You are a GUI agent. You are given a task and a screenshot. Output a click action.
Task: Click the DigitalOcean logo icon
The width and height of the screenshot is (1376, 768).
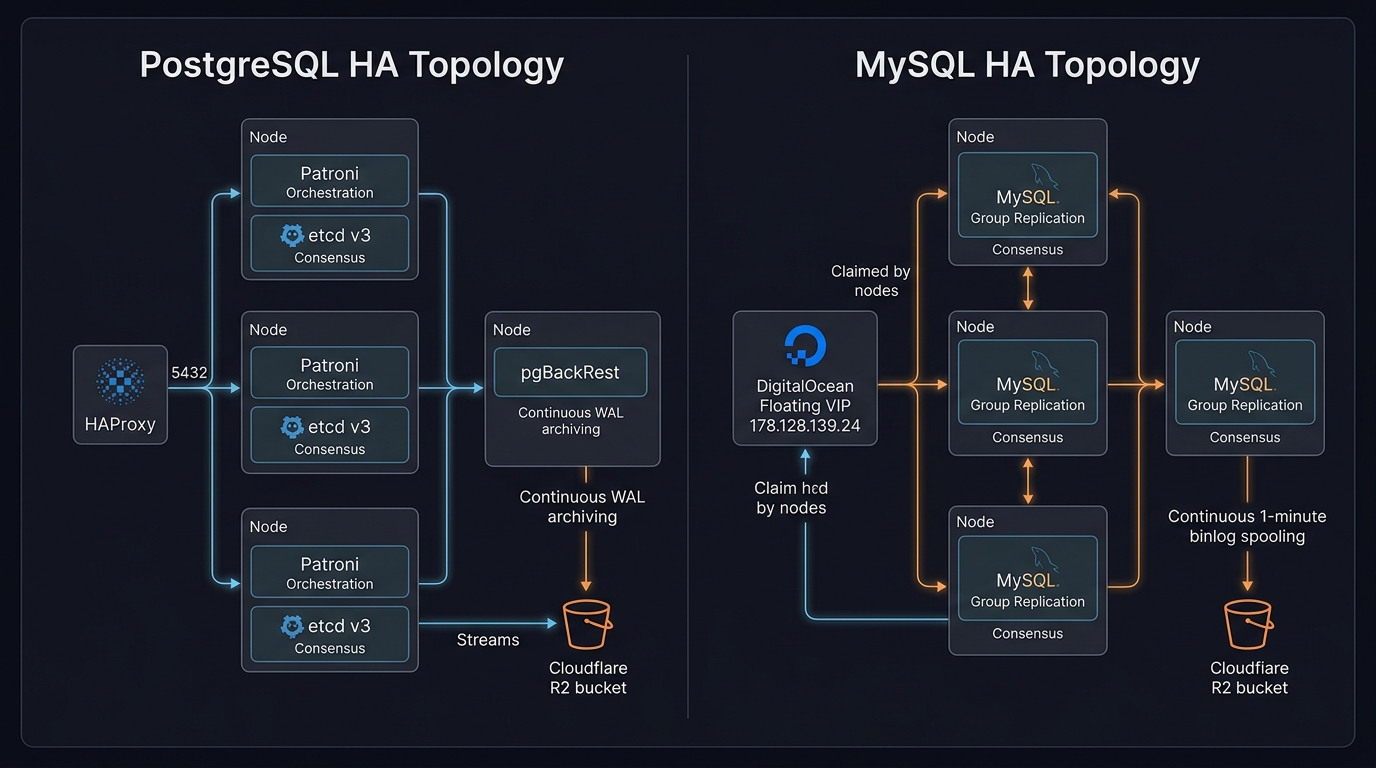click(805, 348)
